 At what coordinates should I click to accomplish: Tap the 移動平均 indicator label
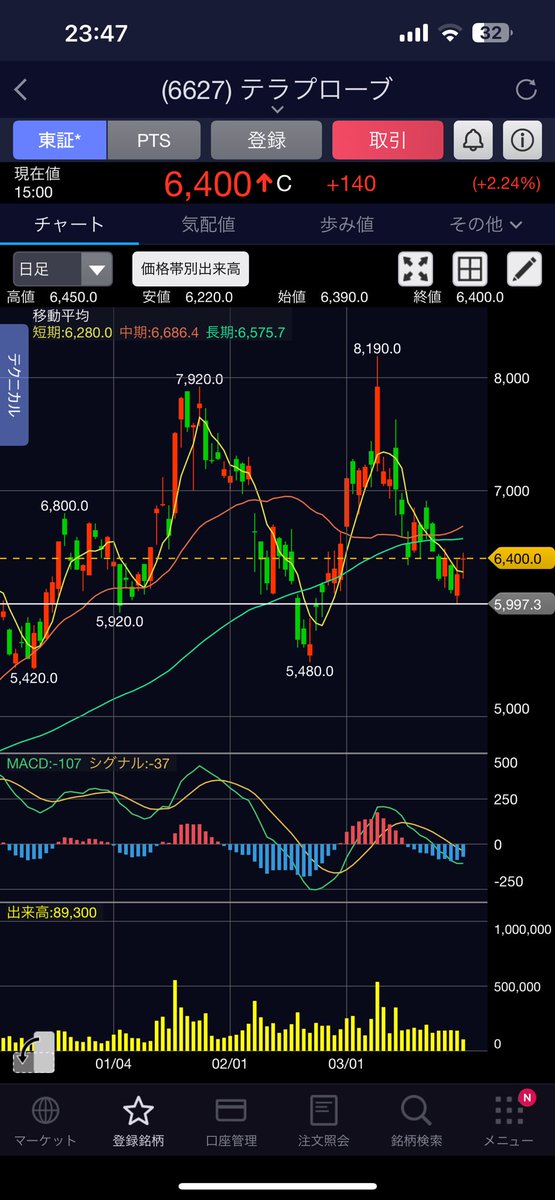click(61, 314)
